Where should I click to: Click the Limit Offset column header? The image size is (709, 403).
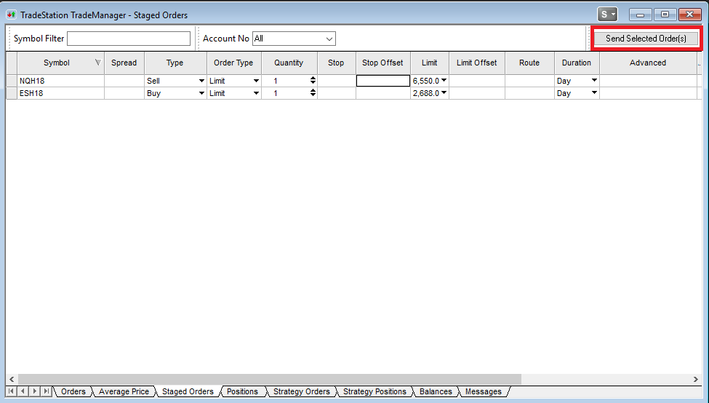coord(477,63)
